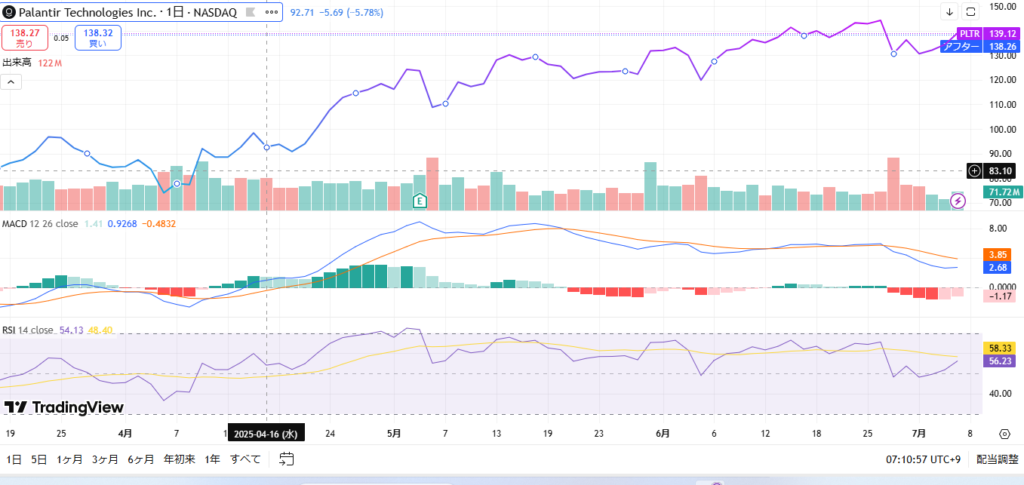The width and height of the screenshot is (1024, 485).
Task: Click the flag icon beside NASDAQ
Action: point(250,12)
